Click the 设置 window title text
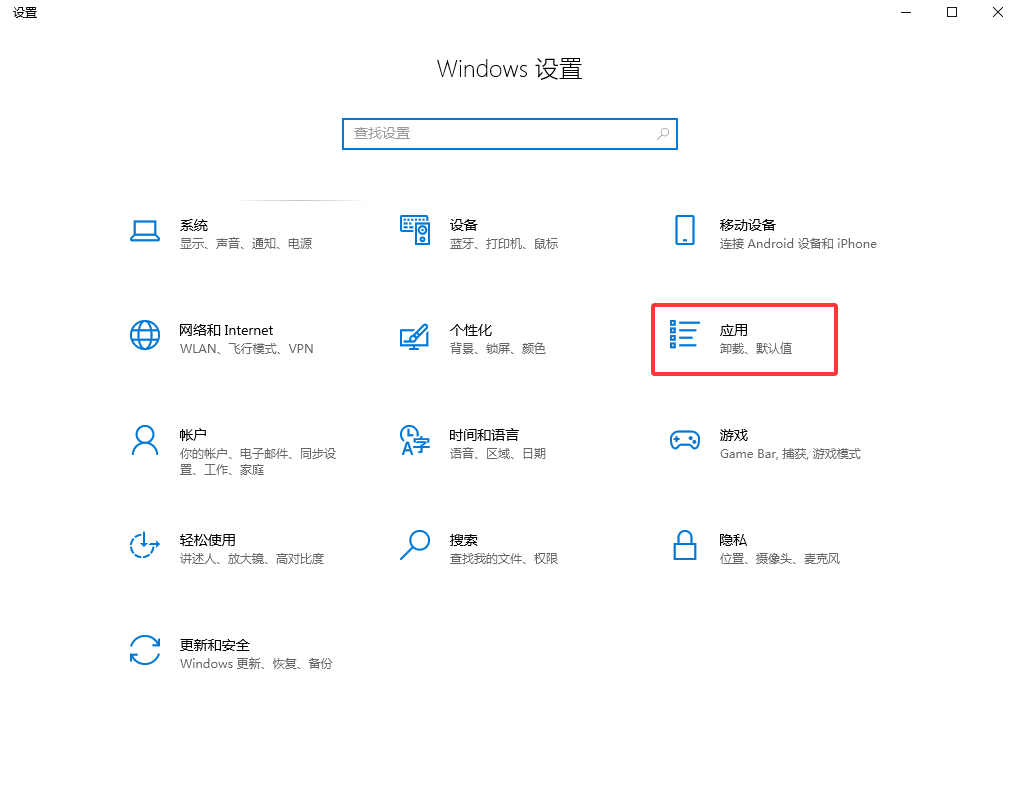The width and height of the screenshot is (1019, 793). pos(25,12)
